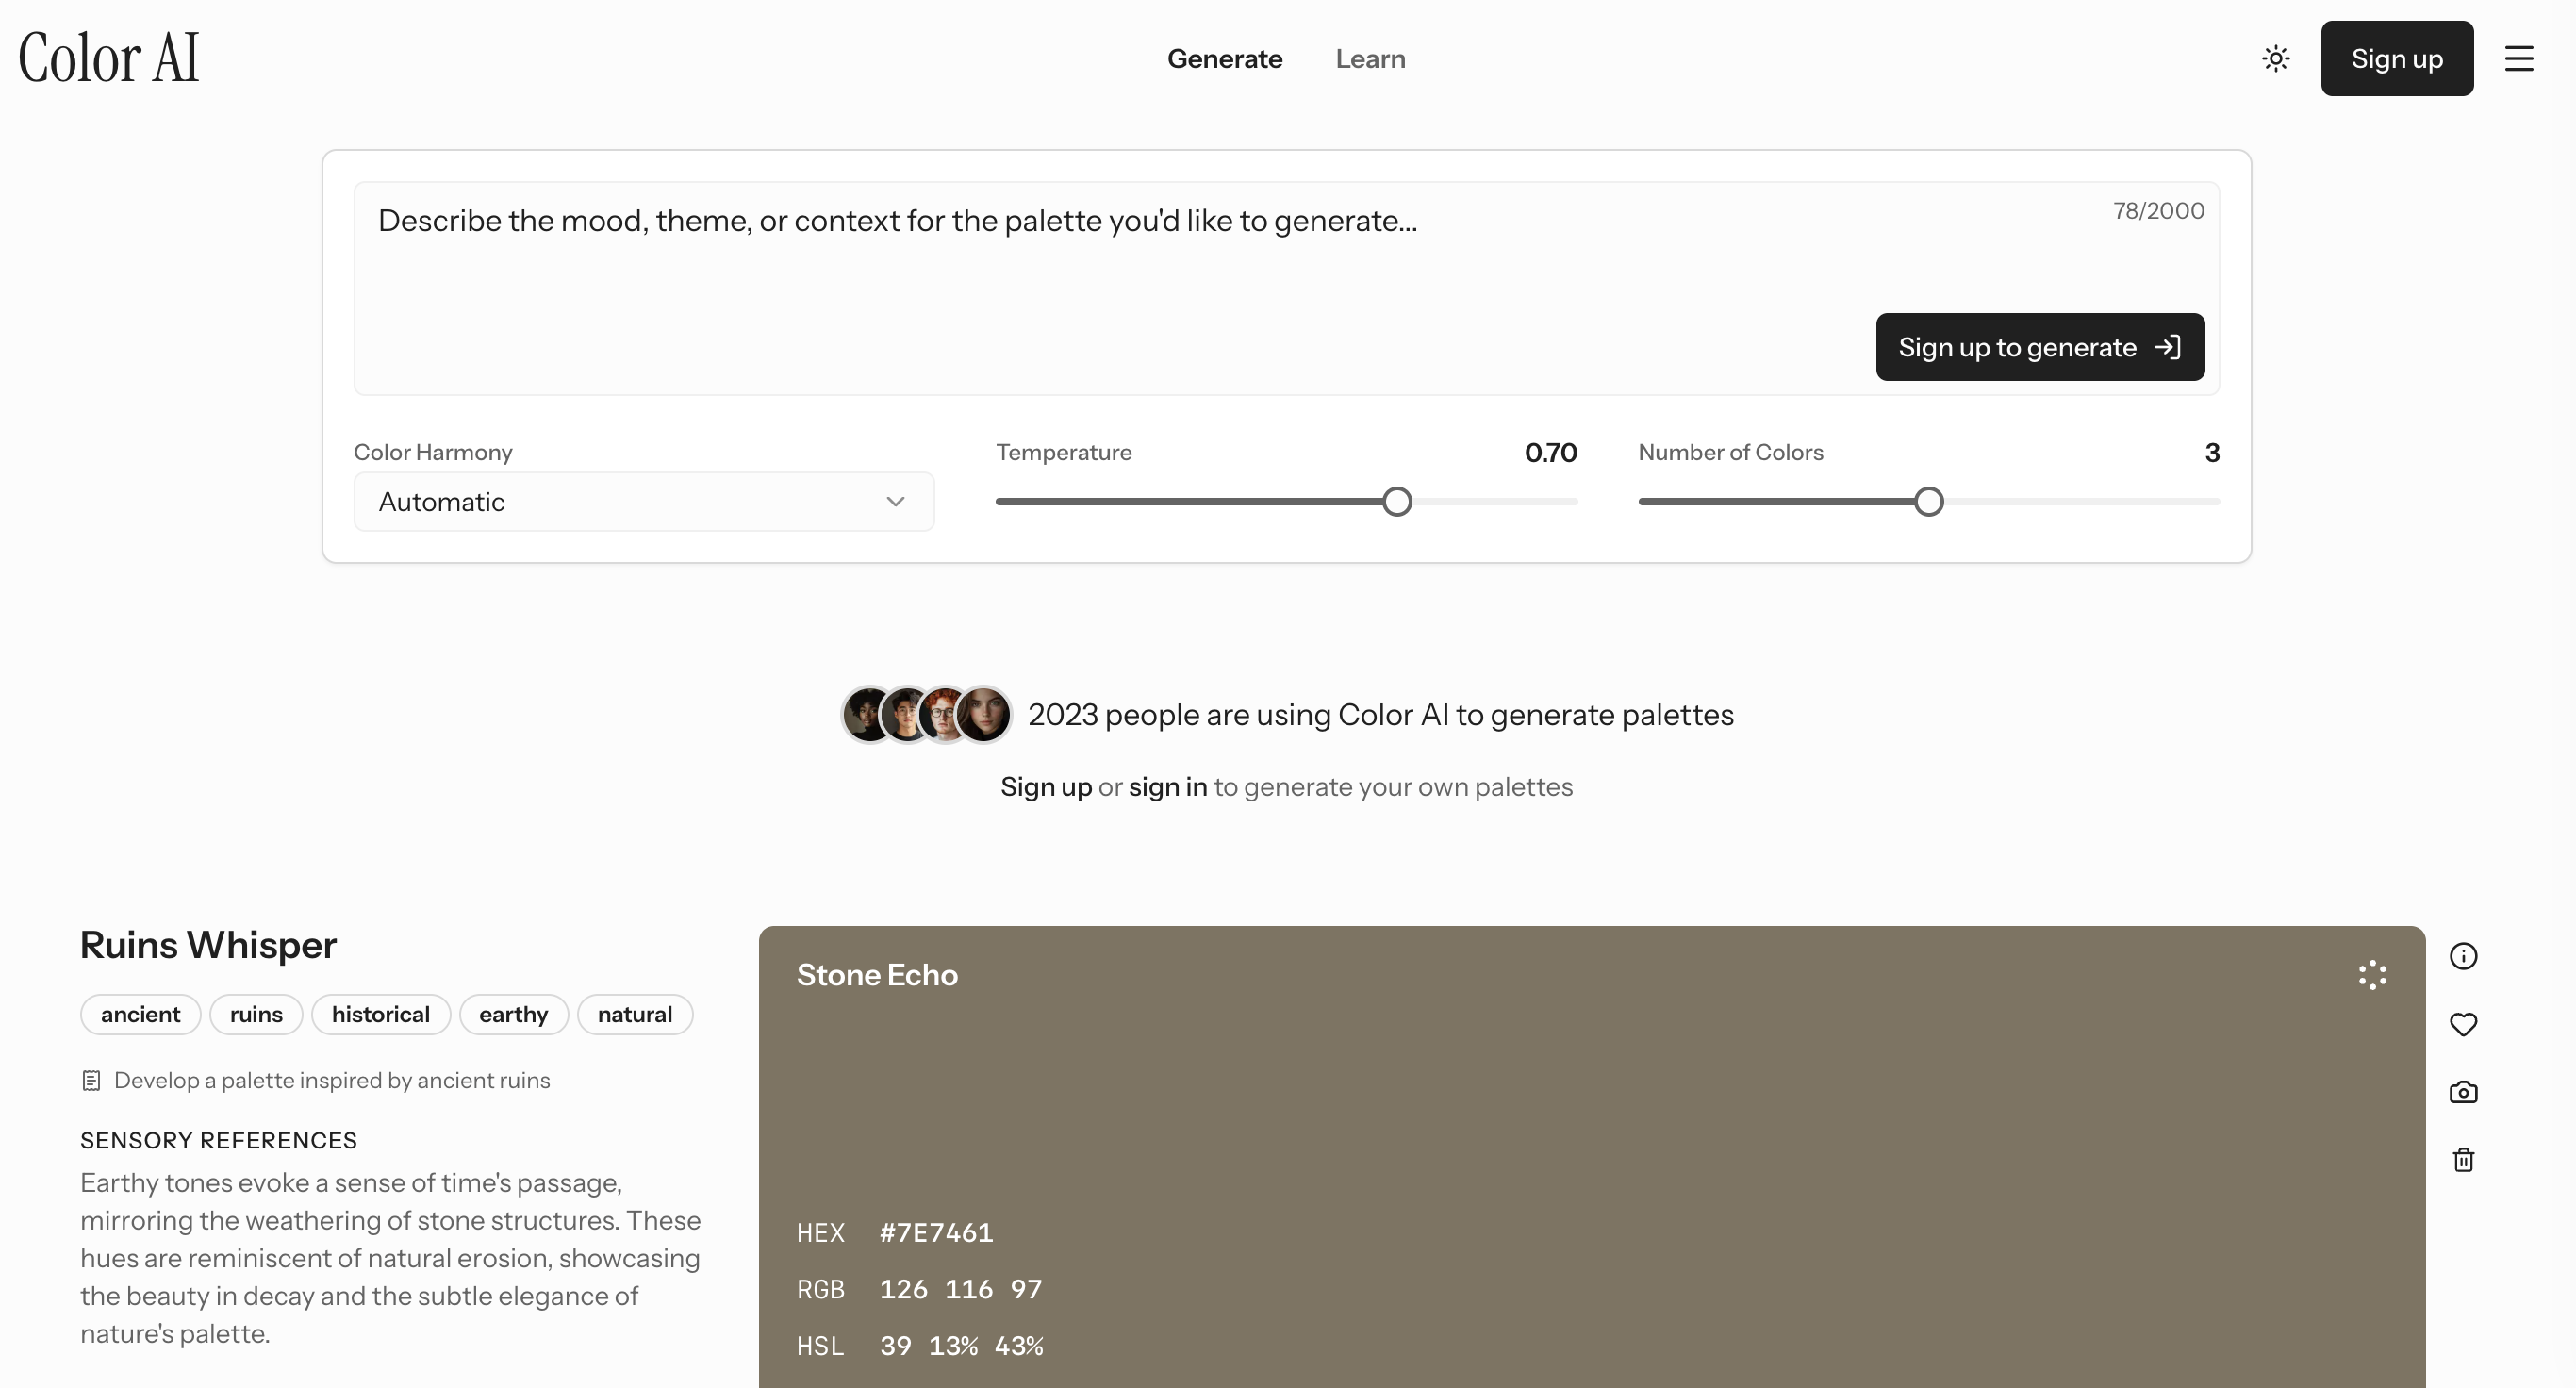The width and height of the screenshot is (2576, 1388).
Task: Favorite the palette with the heart icon
Action: coord(2462,1025)
